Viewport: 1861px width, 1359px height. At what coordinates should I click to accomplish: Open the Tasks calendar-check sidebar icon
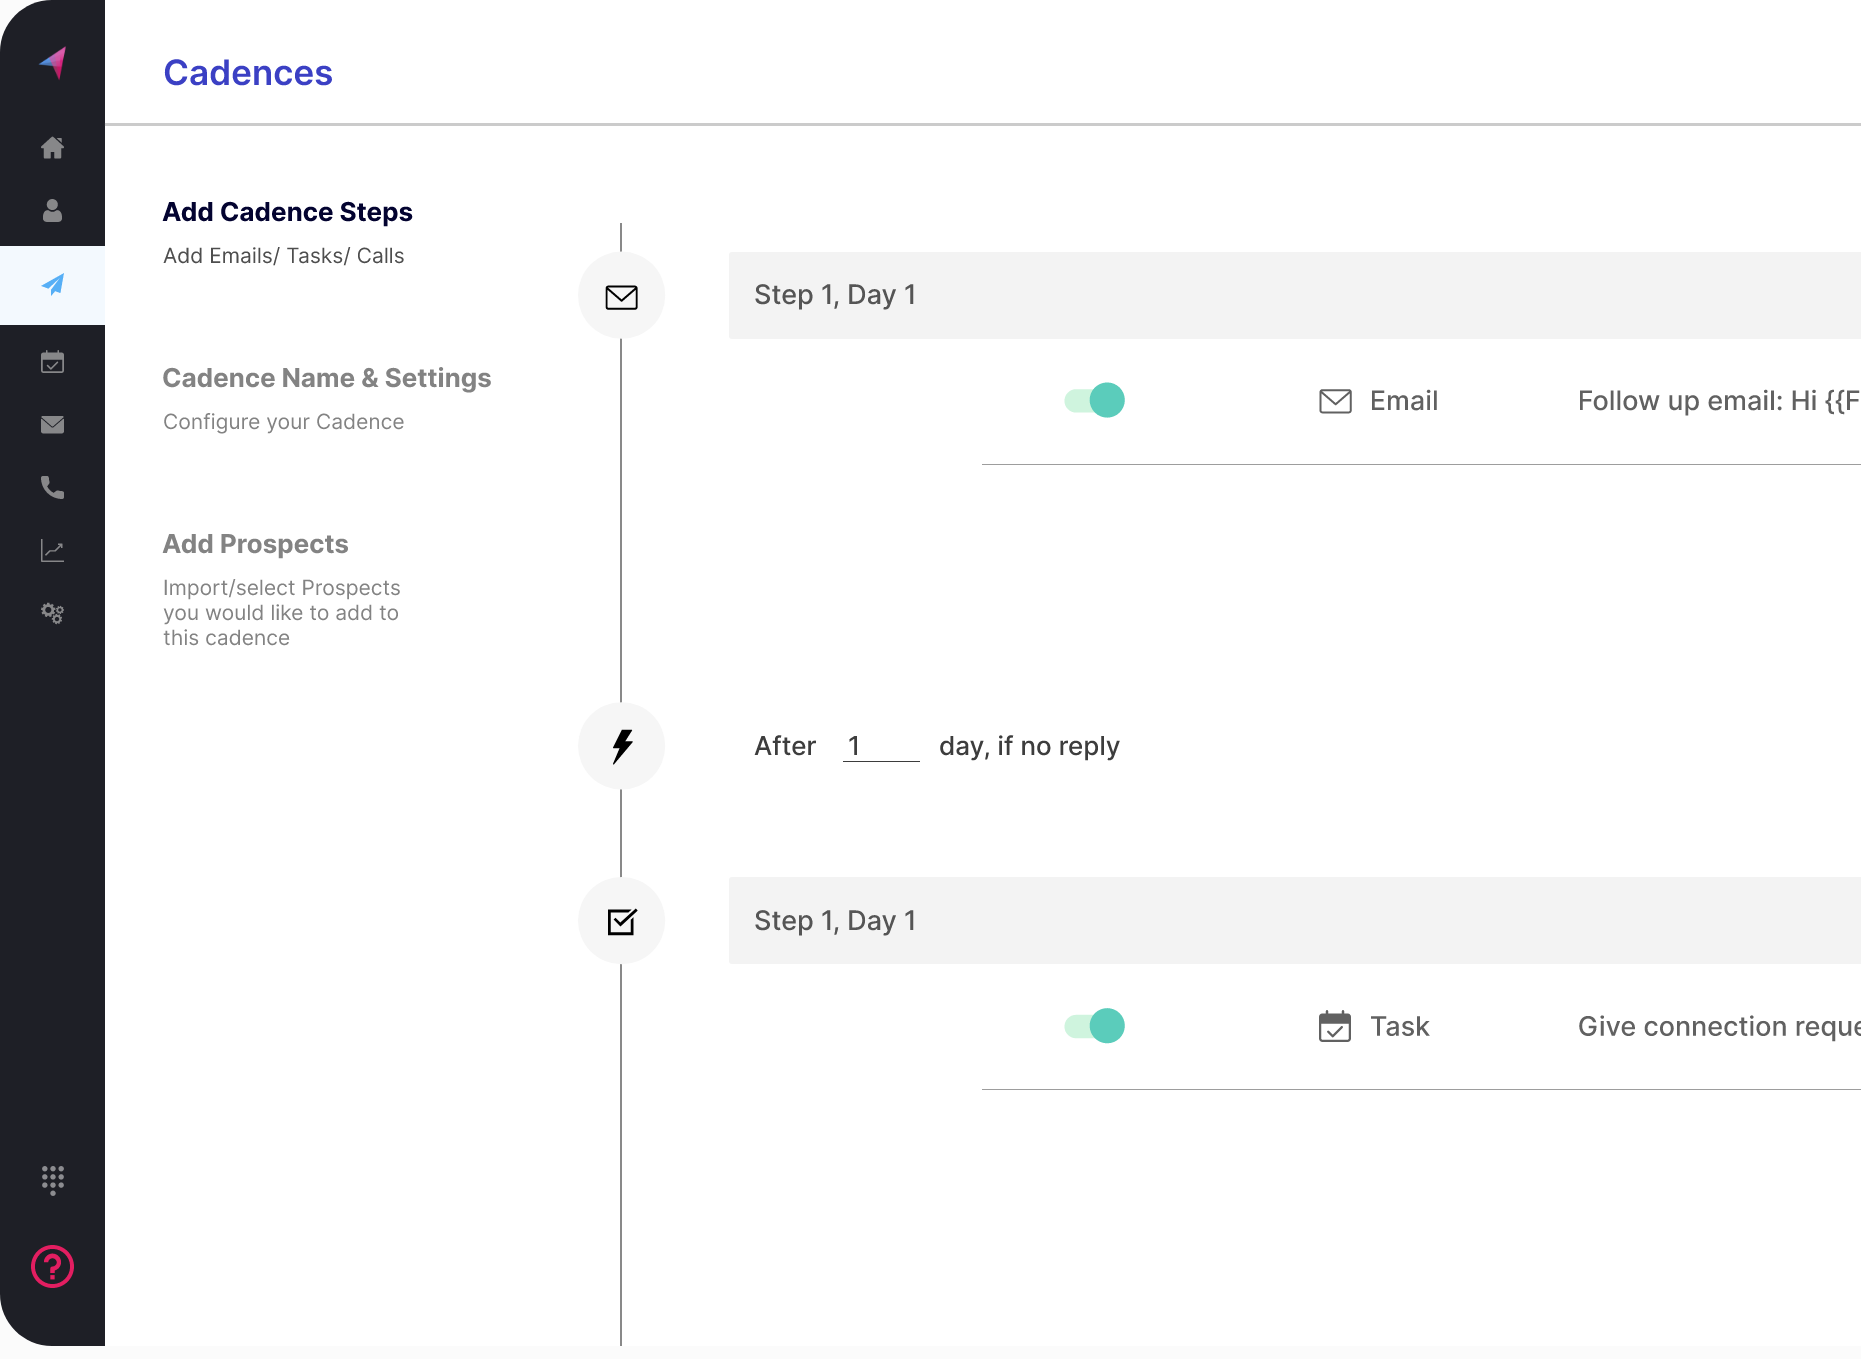point(52,362)
